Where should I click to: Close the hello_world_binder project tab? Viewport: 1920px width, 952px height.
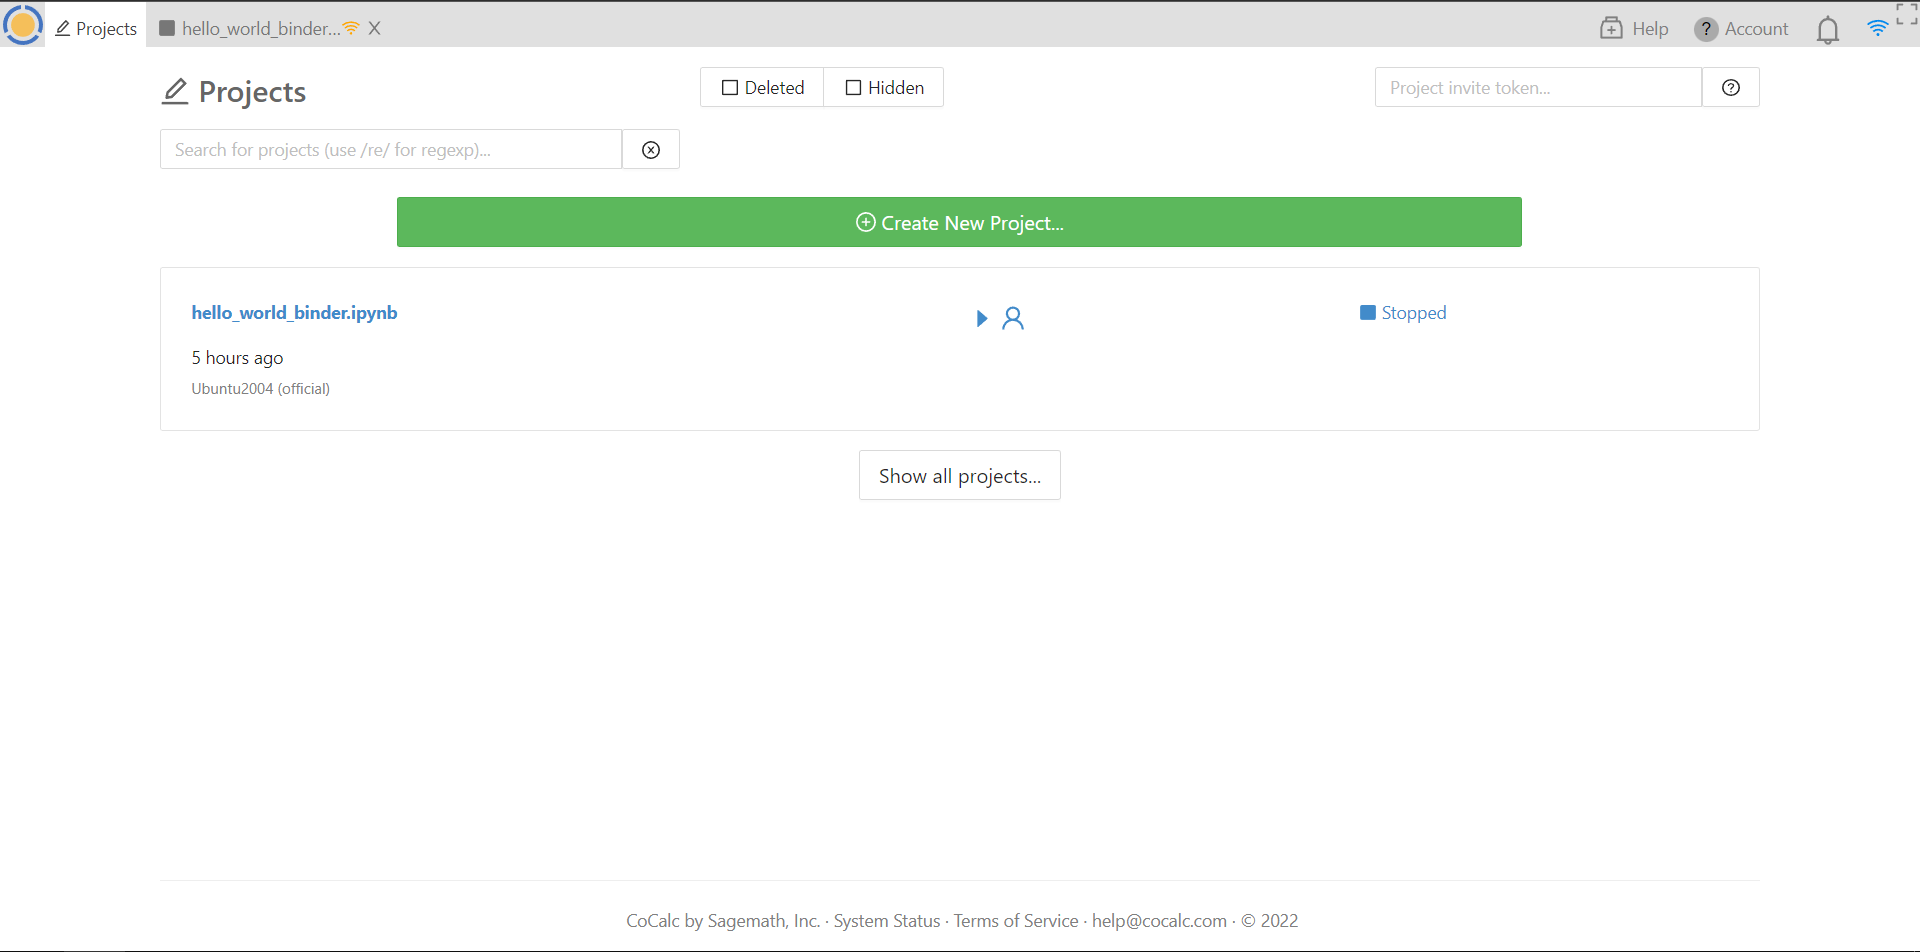click(375, 29)
